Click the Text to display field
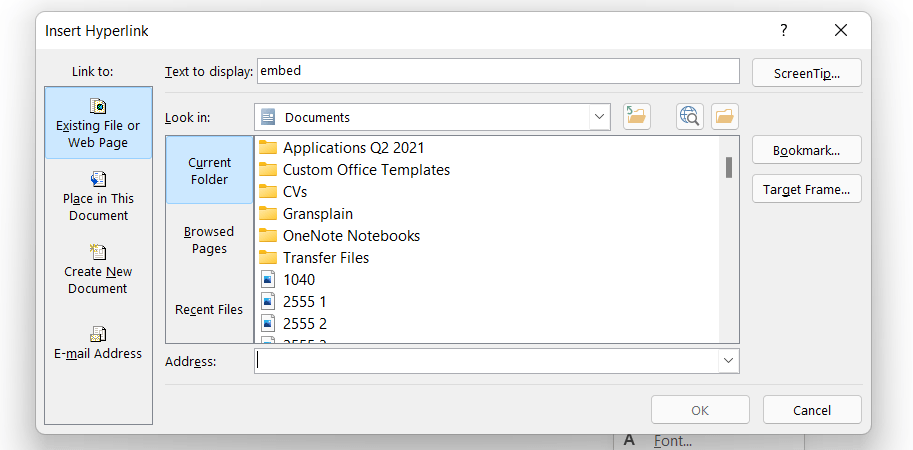Image resolution: width=913 pixels, height=450 pixels. pos(497,71)
